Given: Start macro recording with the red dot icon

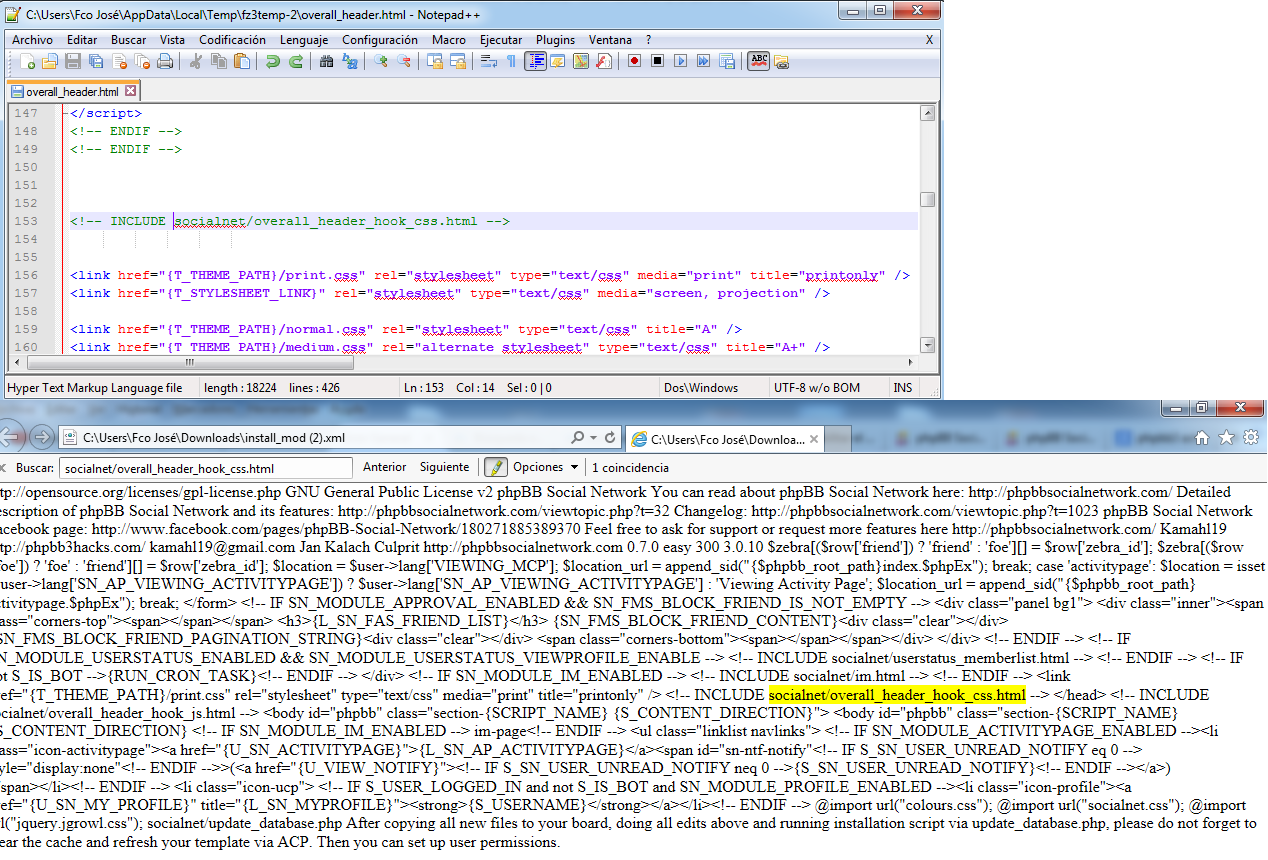Looking at the screenshot, I should pyautogui.click(x=634, y=62).
